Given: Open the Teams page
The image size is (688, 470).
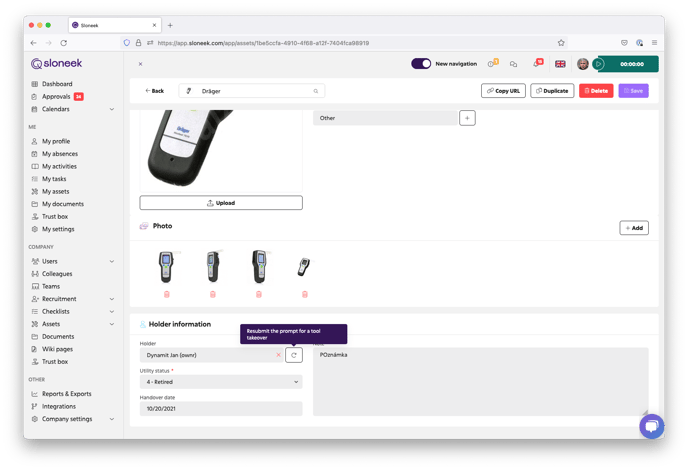Looking at the screenshot, I should coord(51,286).
